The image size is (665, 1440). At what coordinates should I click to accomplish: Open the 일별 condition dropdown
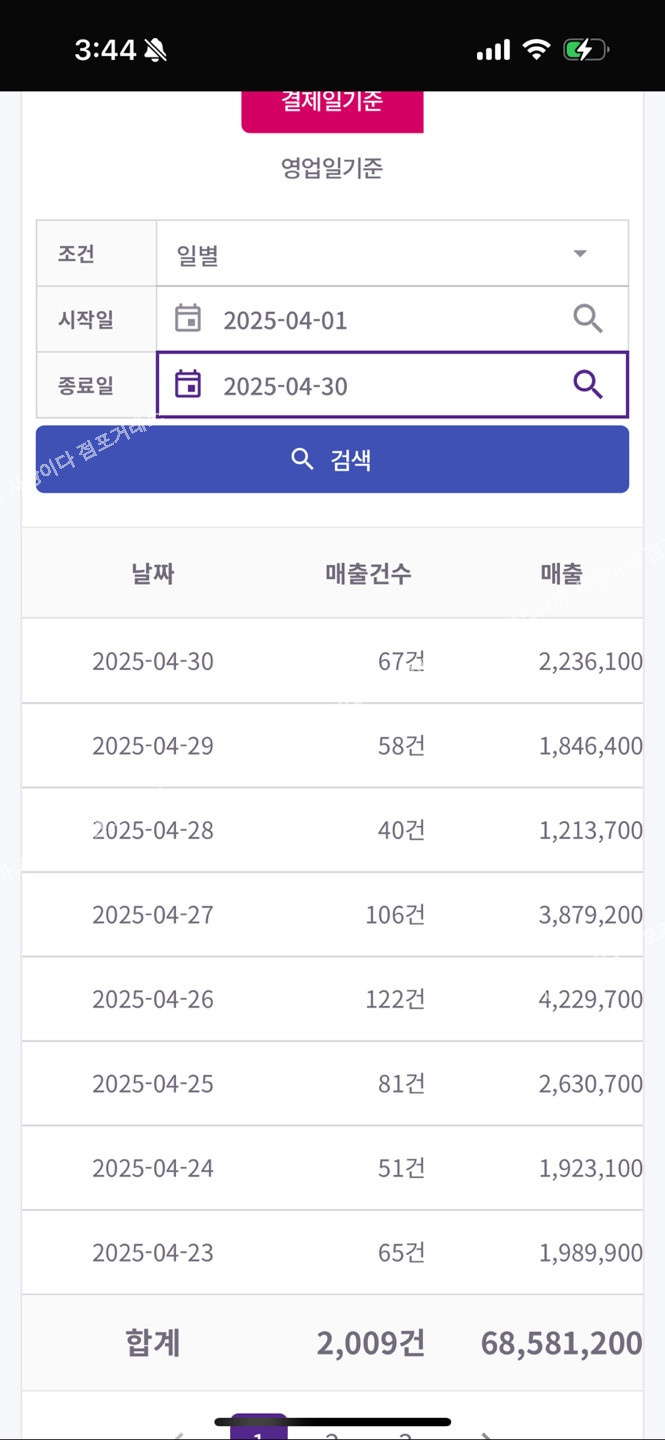tap(392, 254)
